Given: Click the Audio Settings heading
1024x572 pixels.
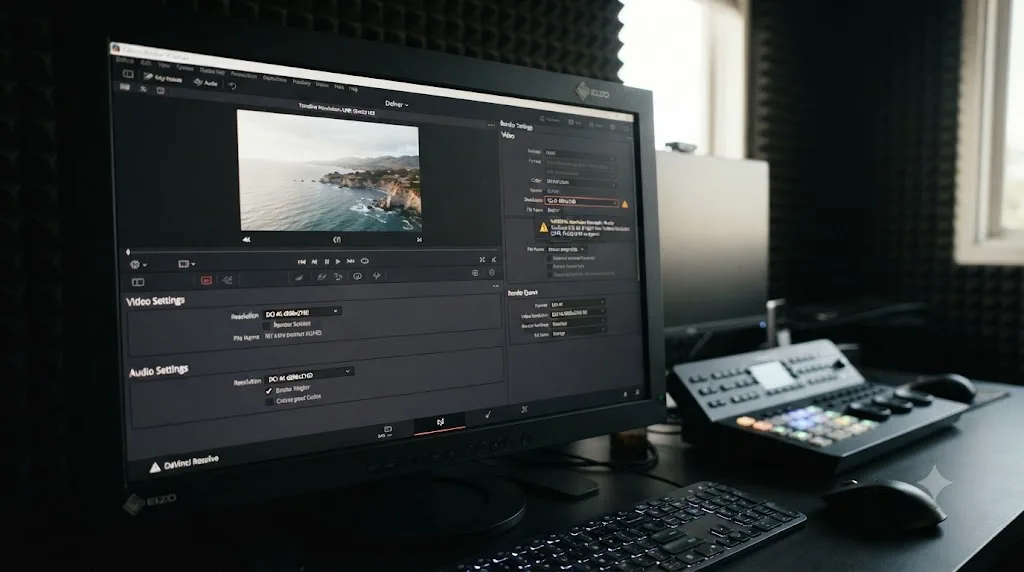Looking at the screenshot, I should click(159, 371).
